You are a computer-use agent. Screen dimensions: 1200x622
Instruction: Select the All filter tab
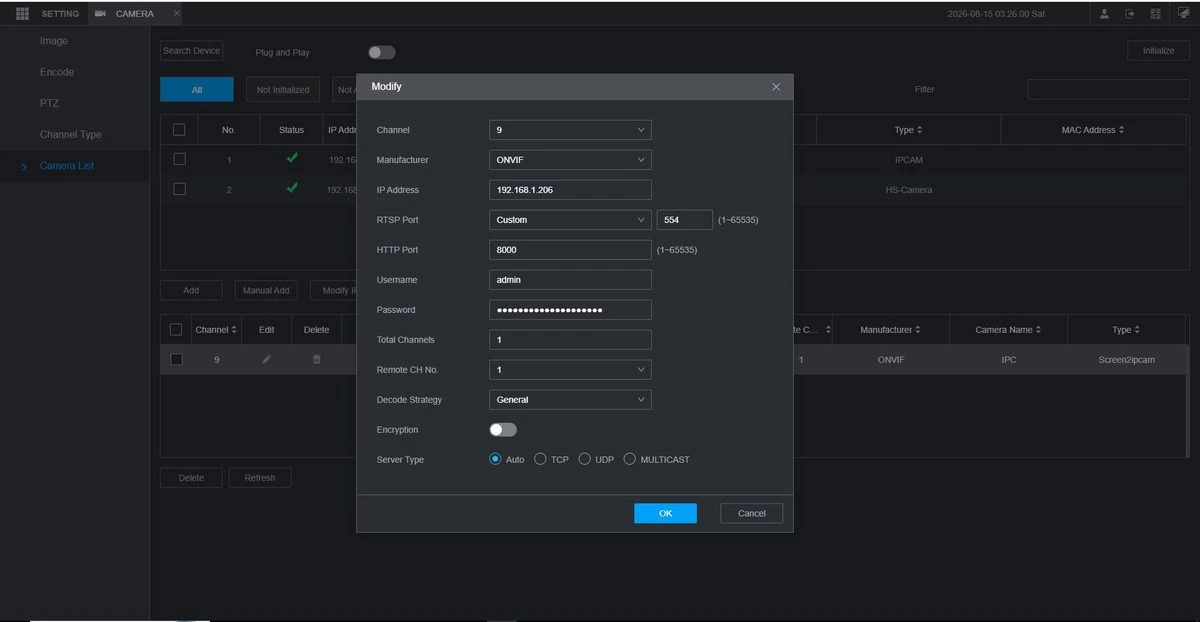coord(197,90)
